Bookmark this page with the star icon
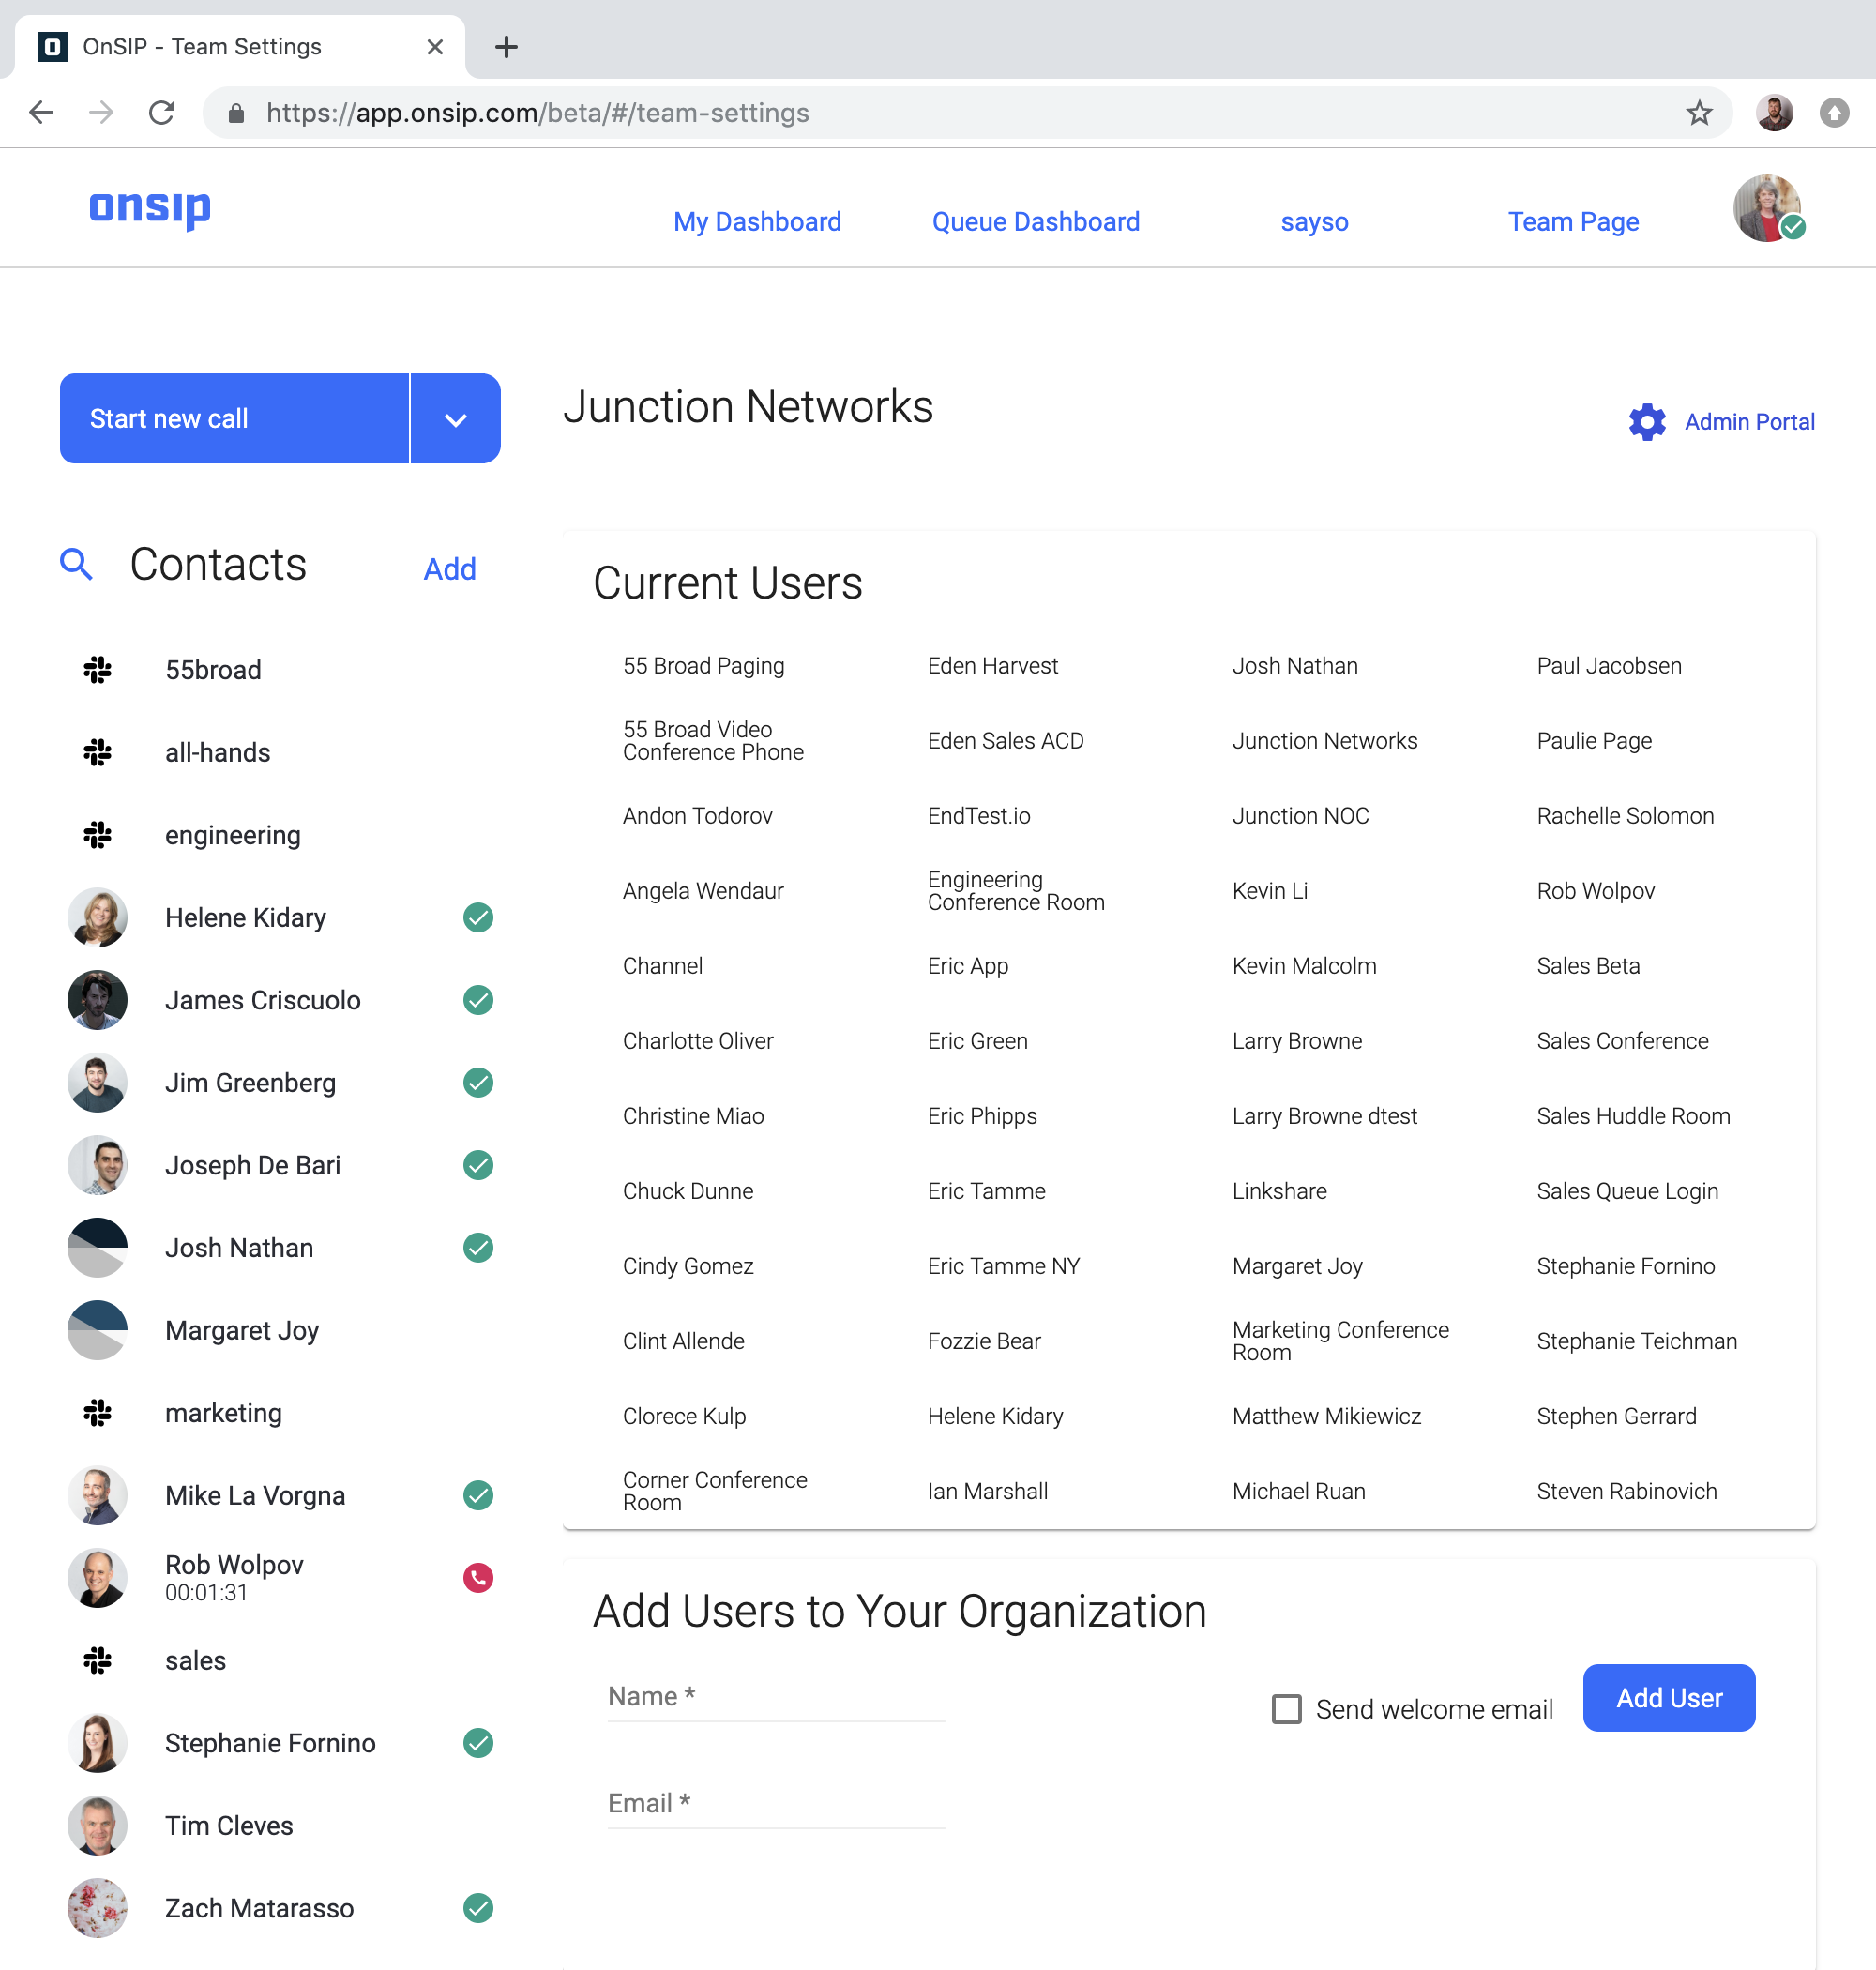The width and height of the screenshot is (1876, 1970). coord(1699,113)
